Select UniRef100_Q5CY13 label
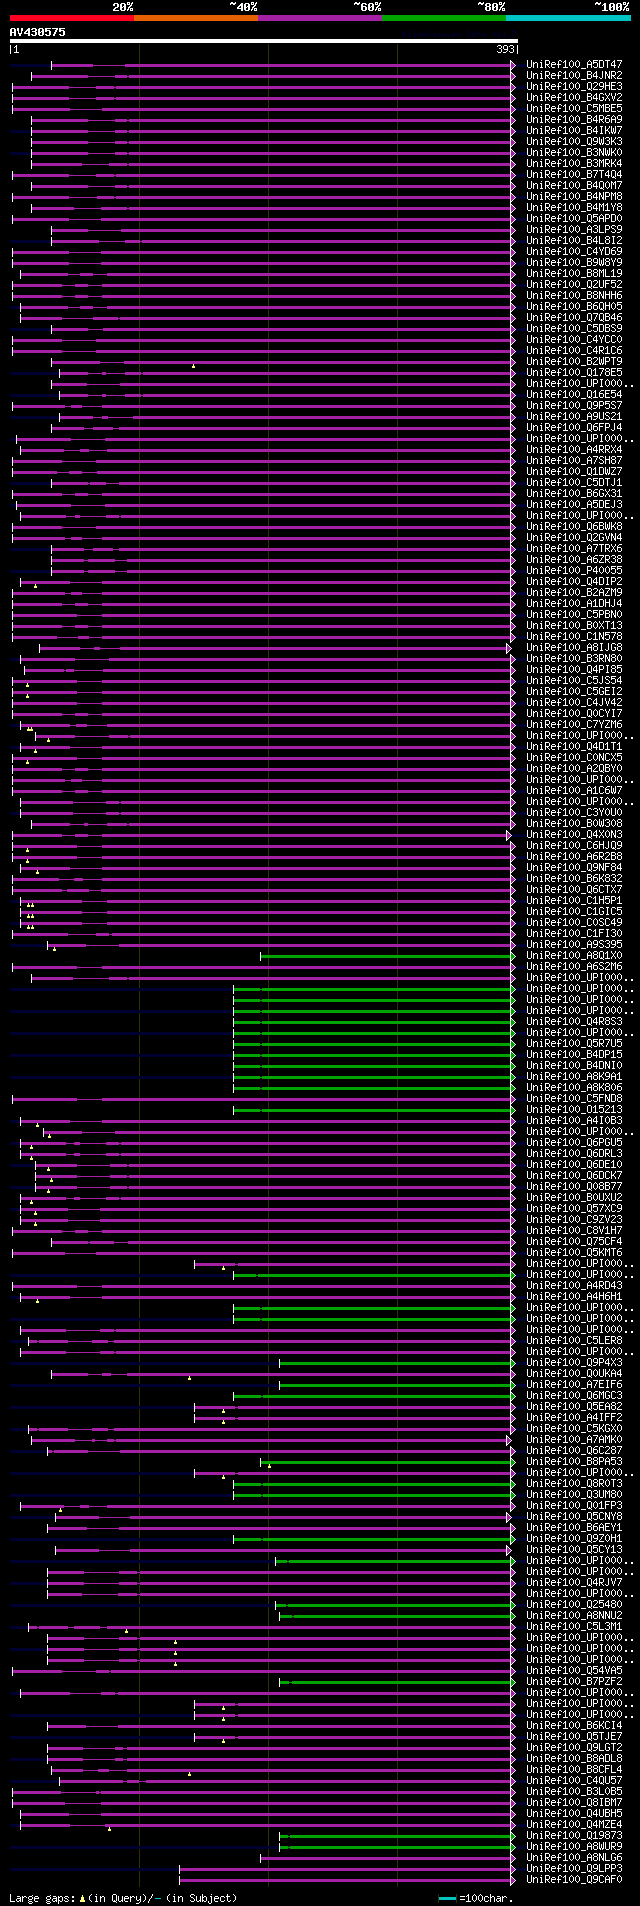This screenshot has width=640, height=1906. point(574,1550)
